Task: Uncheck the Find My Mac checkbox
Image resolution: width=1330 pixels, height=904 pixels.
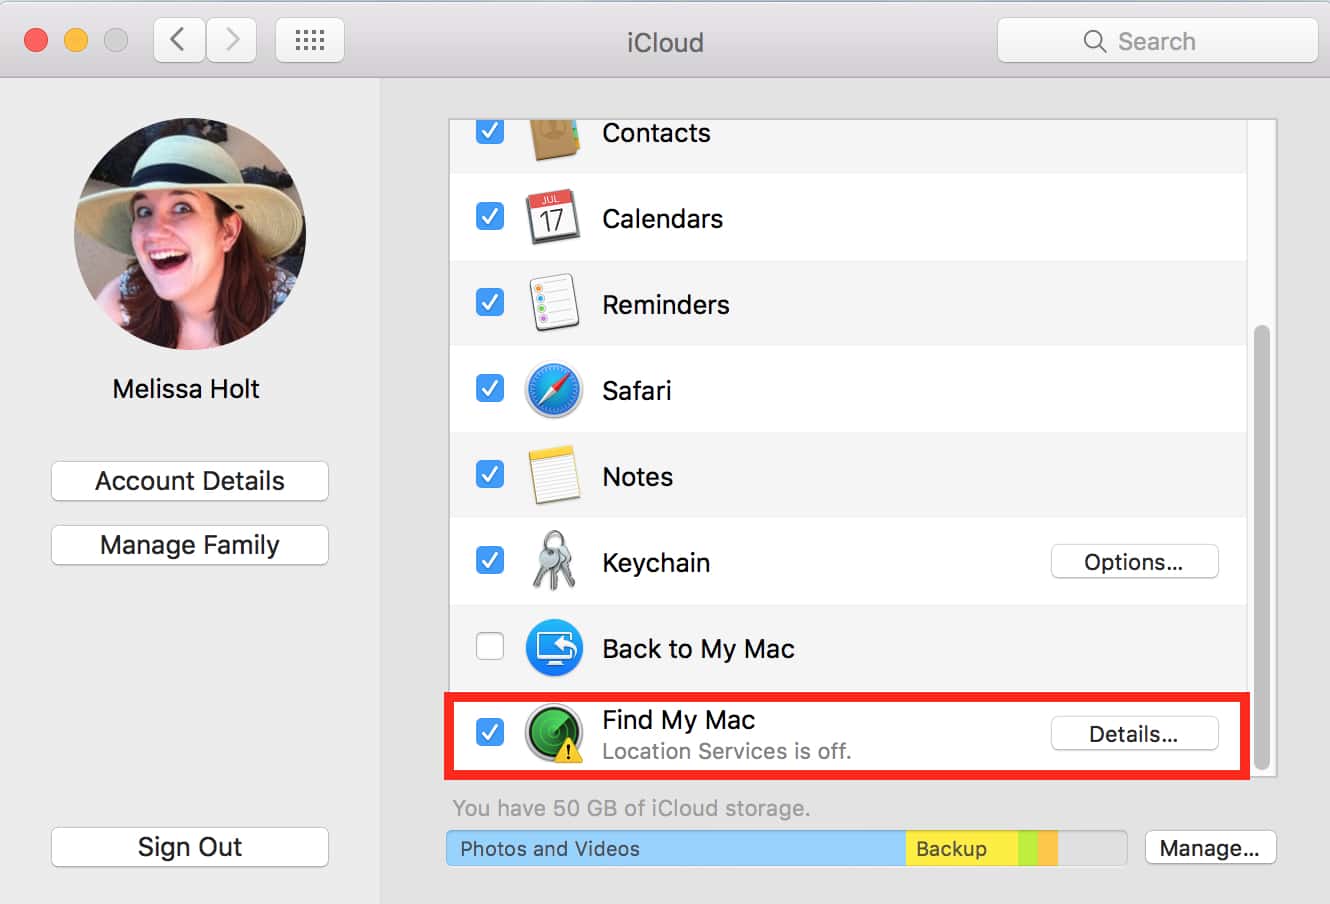Action: click(490, 732)
